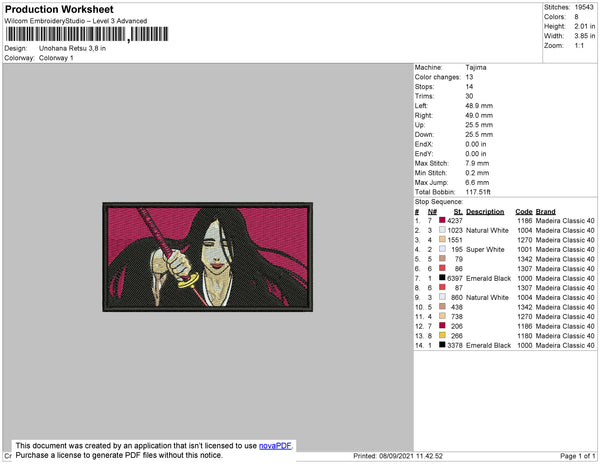
Task: Select the Width value '3.85 in'
Action: pos(585,36)
